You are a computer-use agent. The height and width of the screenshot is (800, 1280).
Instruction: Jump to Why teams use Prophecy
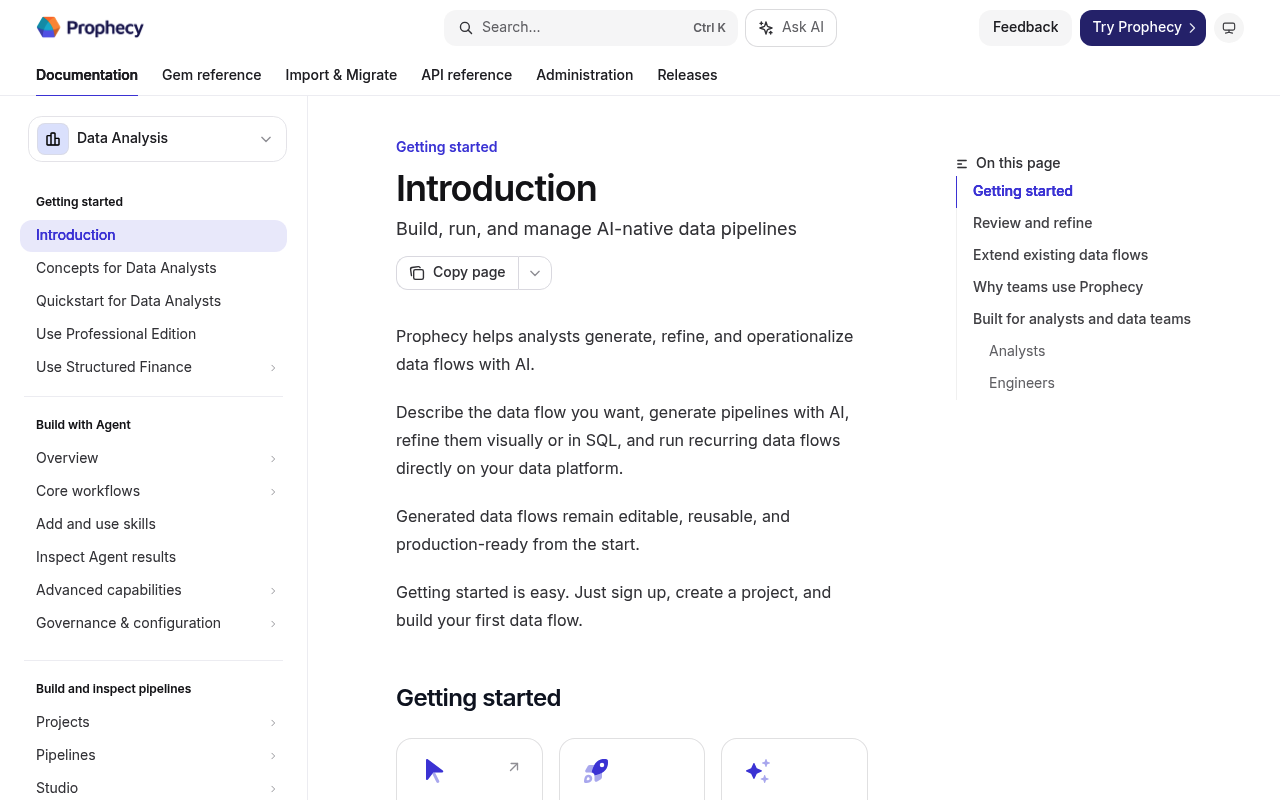pos(1058,287)
